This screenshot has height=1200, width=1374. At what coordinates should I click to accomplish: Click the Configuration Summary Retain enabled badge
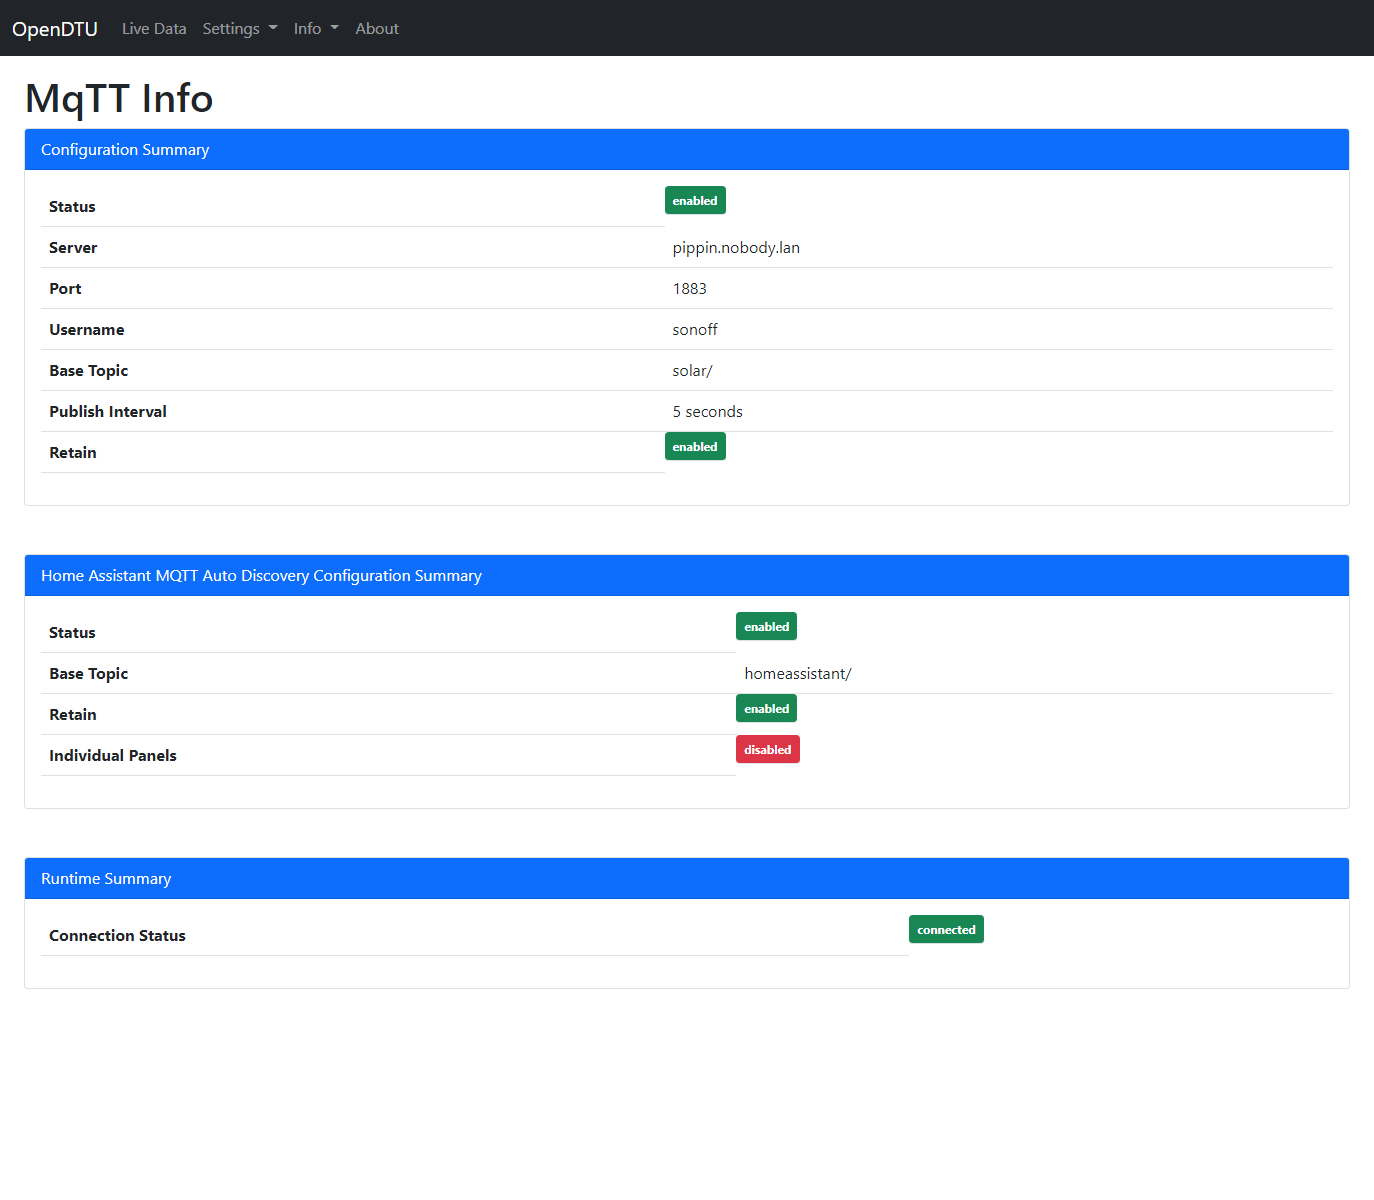695,447
